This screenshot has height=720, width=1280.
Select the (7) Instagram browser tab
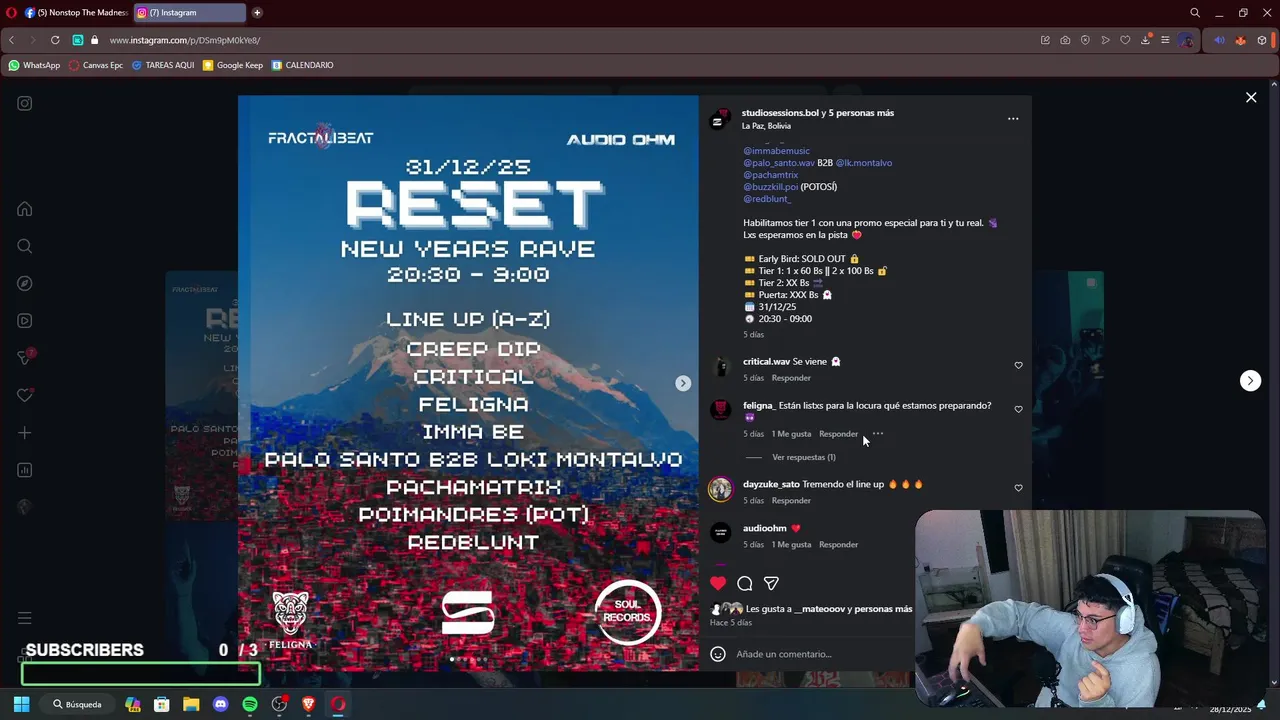pos(190,13)
